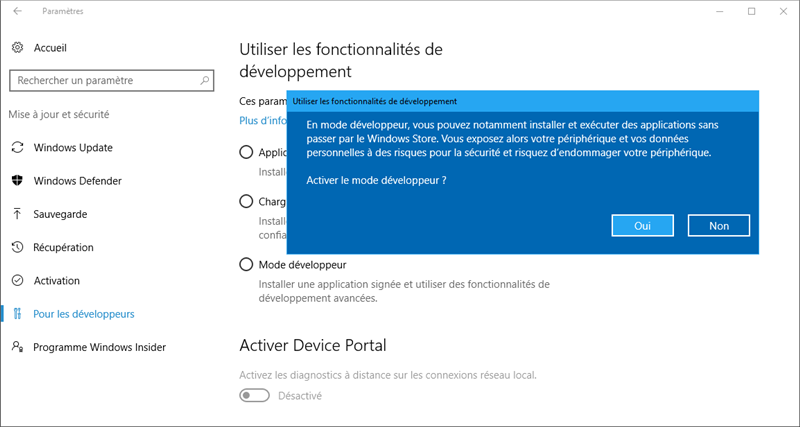
Task: Click the Windows Defender shield icon
Action: point(17,181)
